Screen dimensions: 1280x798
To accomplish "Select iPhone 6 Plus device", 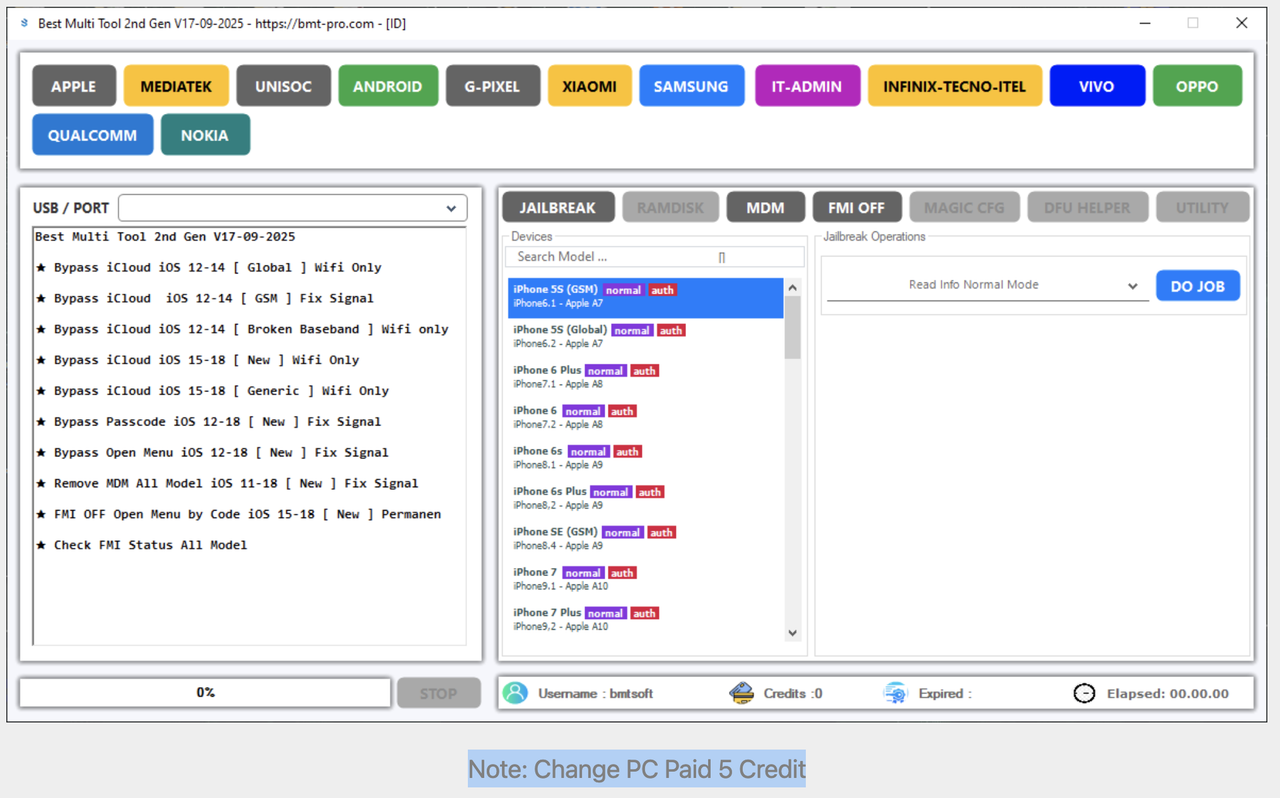I will pos(645,377).
